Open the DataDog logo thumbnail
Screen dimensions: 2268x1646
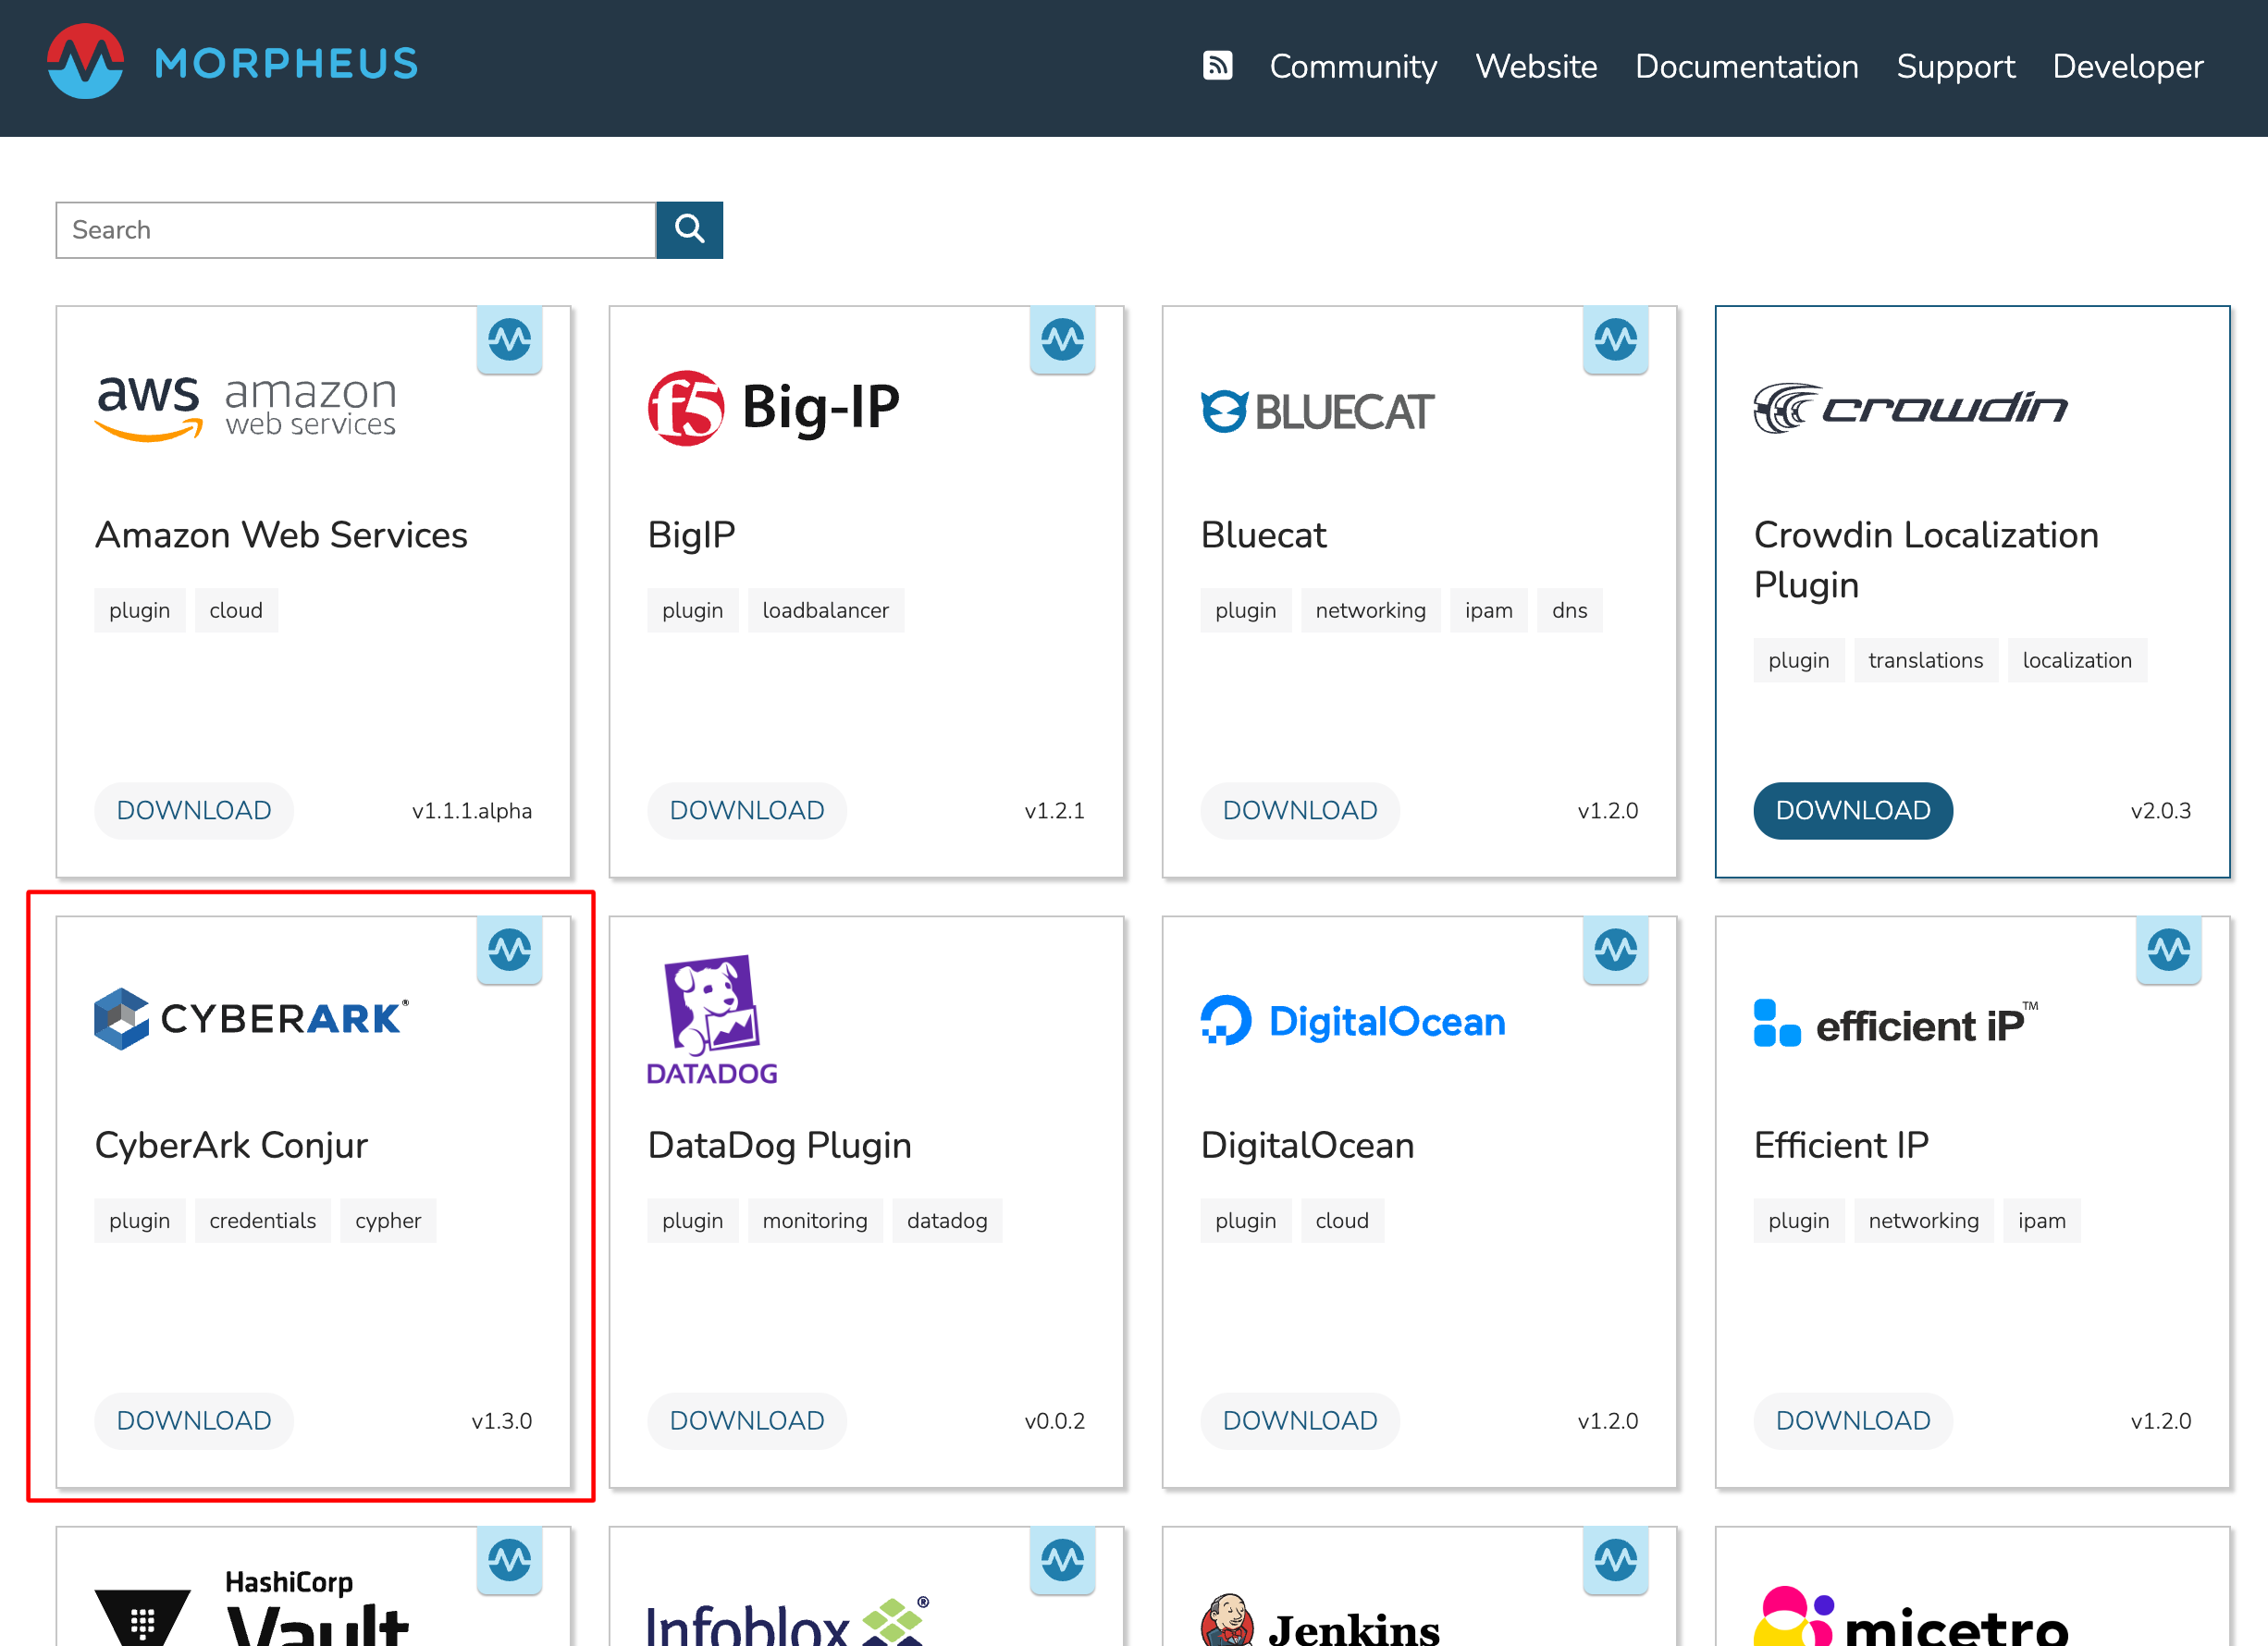click(712, 1020)
